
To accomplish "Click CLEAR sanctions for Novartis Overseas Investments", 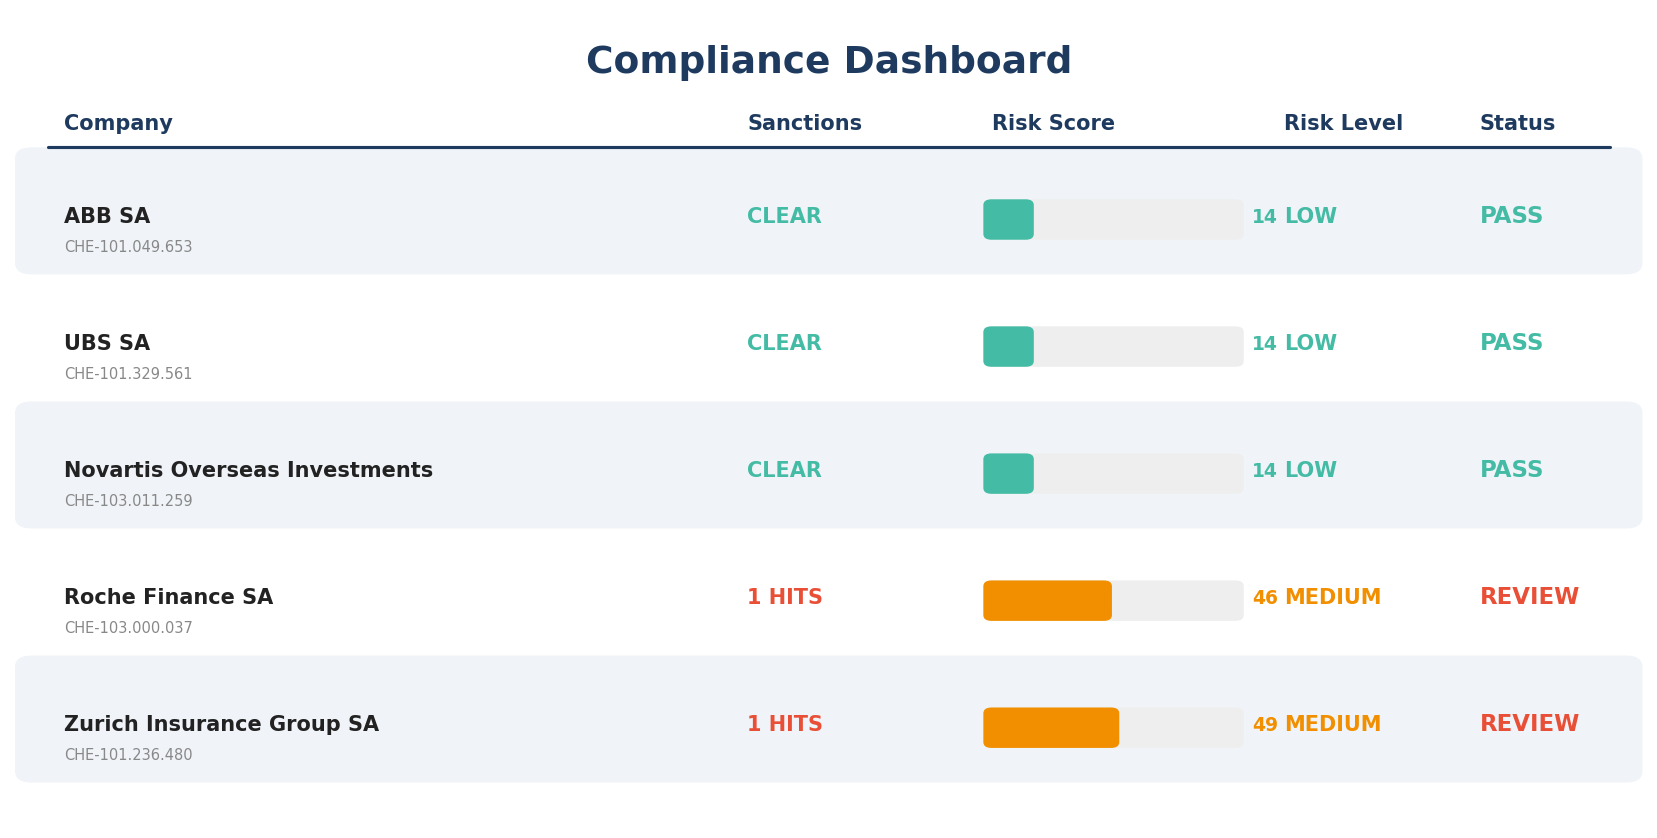I will tap(784, 471).
